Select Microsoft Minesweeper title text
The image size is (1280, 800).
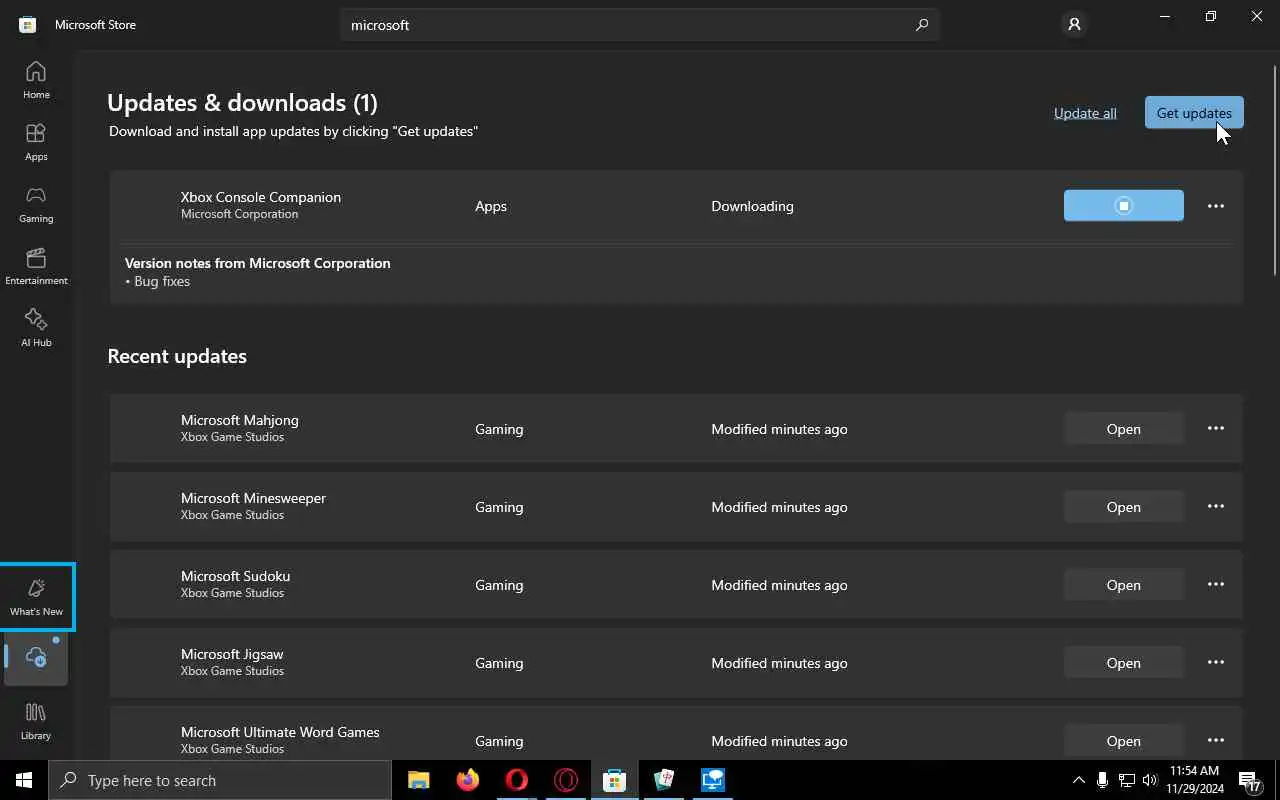253,498
